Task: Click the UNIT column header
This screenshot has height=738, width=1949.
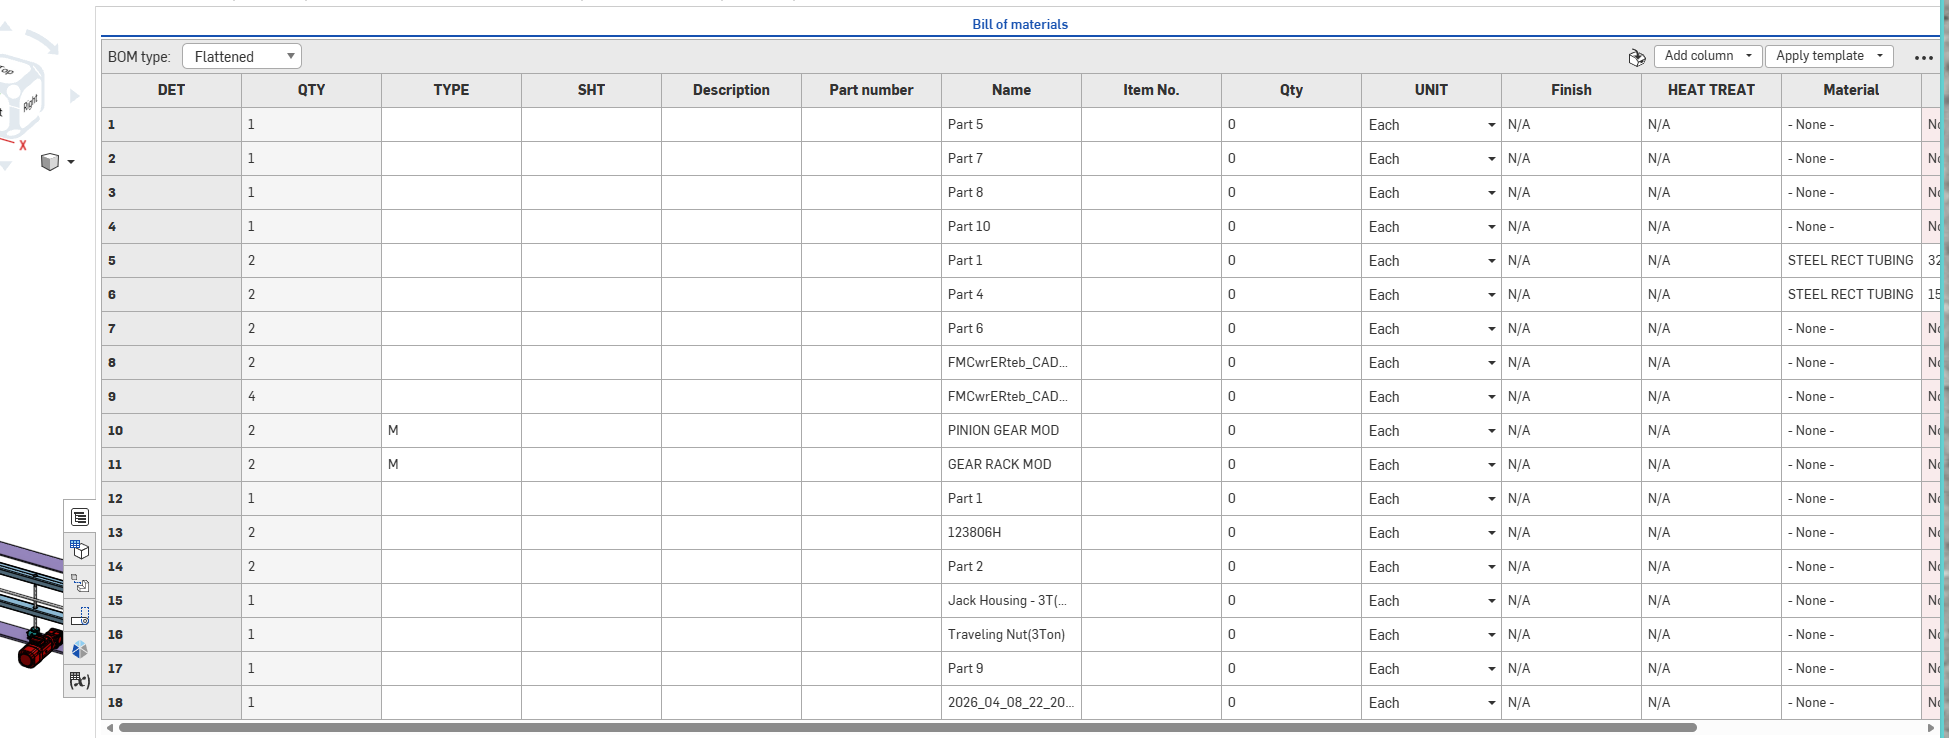Action: click(1431, 90)
